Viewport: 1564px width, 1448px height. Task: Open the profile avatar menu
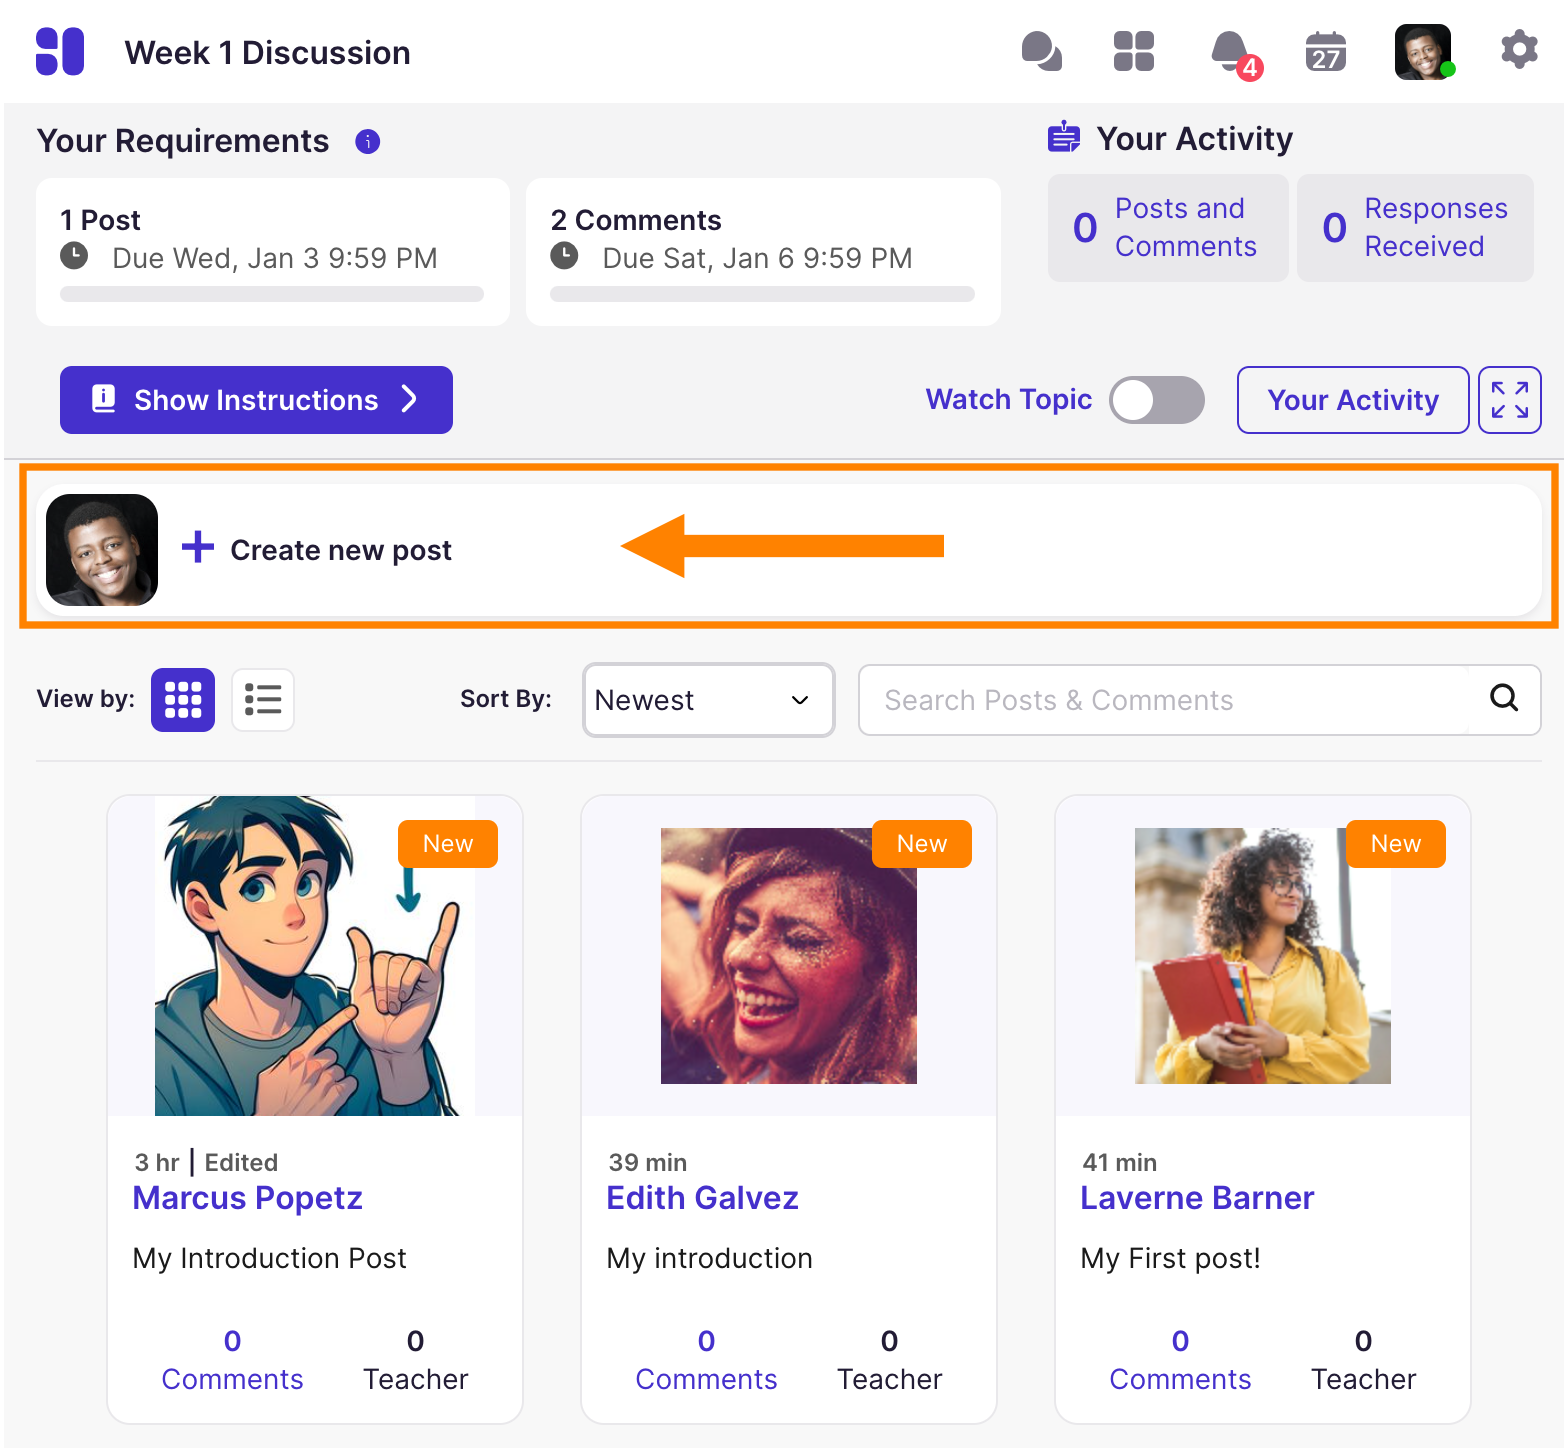pyautogui.click(x=1422, y=51)
